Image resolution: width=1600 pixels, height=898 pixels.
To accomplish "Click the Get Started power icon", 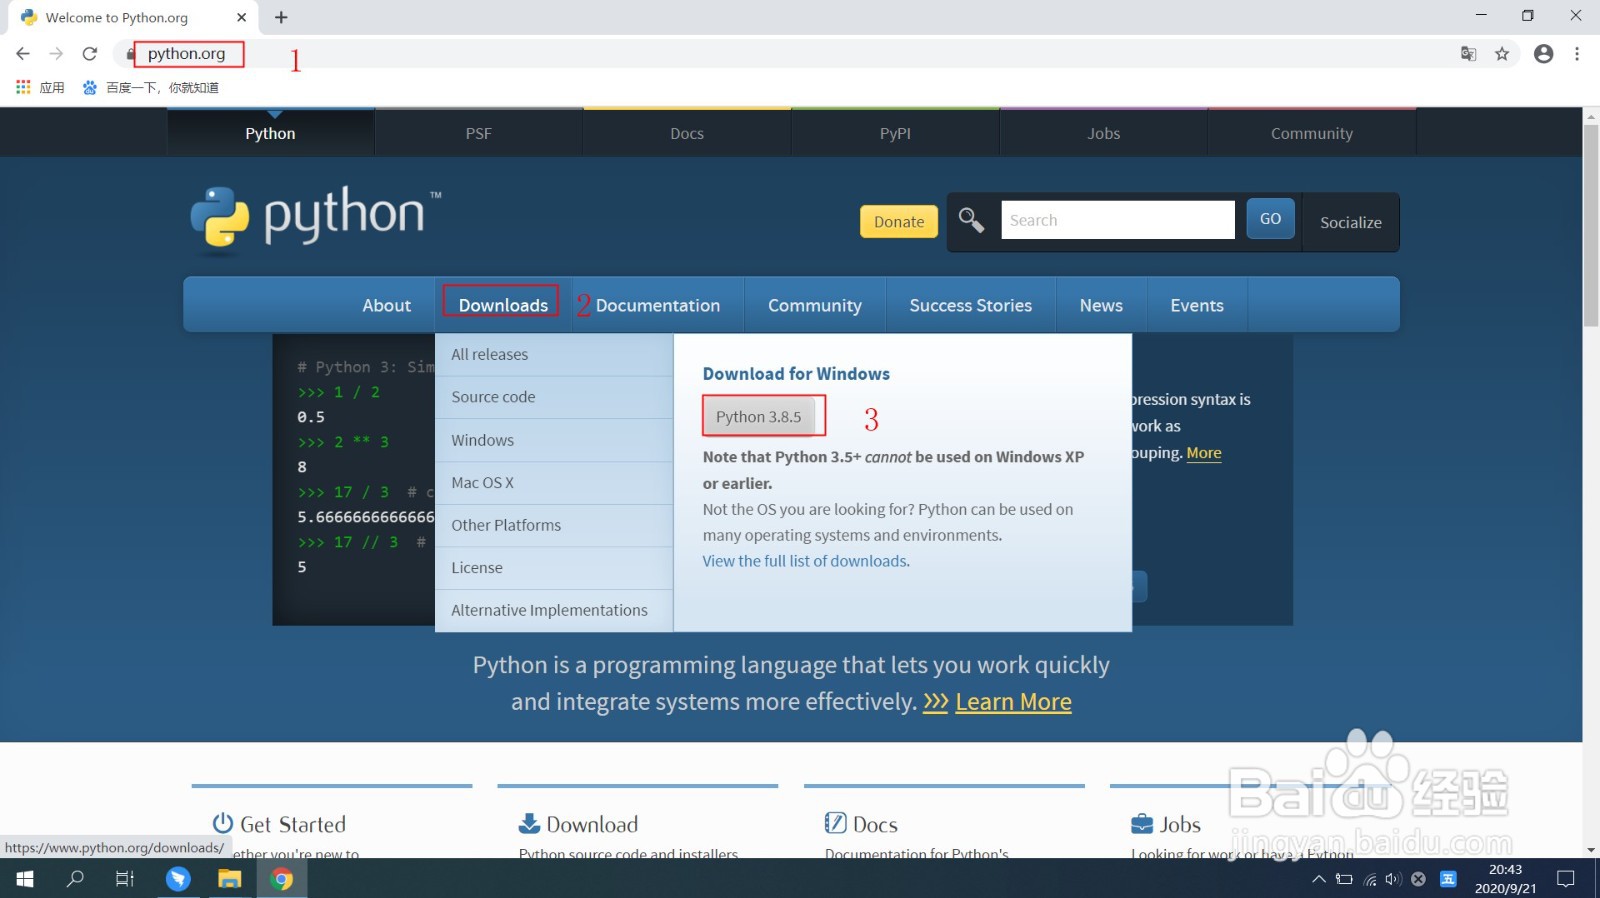I will [222, 823].
